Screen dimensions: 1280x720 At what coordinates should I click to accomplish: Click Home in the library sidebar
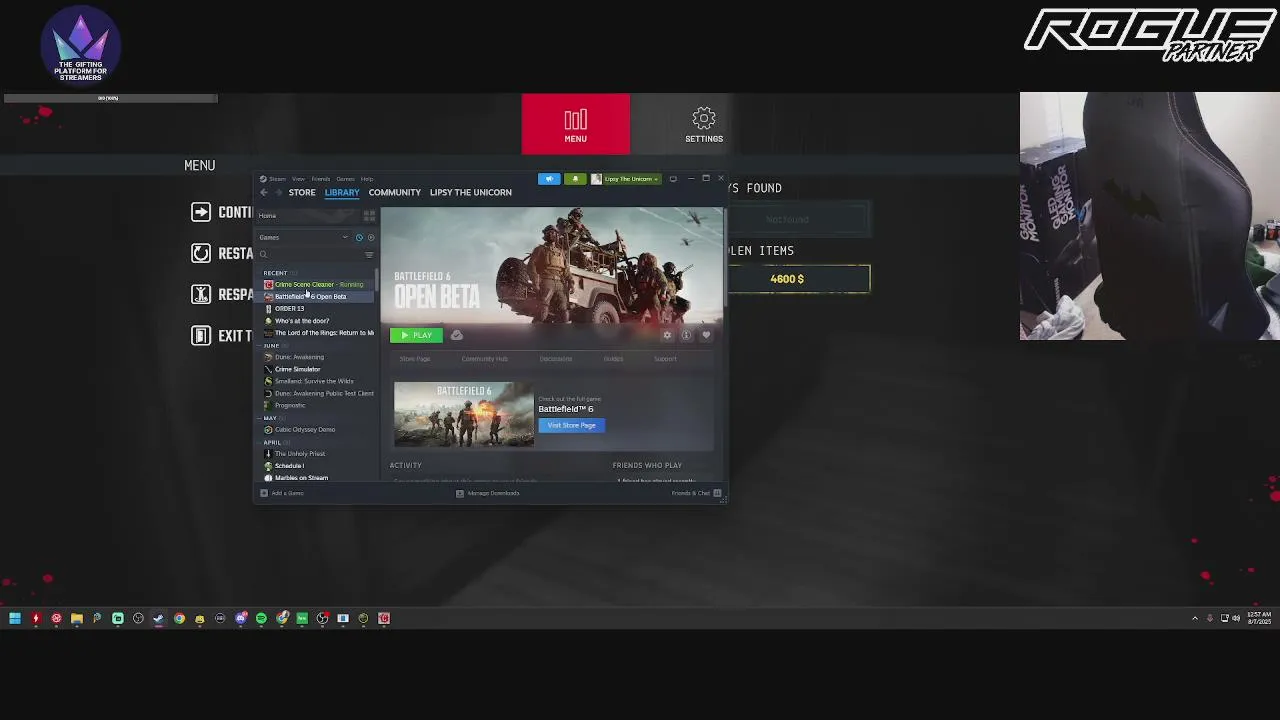pos(267,216)
